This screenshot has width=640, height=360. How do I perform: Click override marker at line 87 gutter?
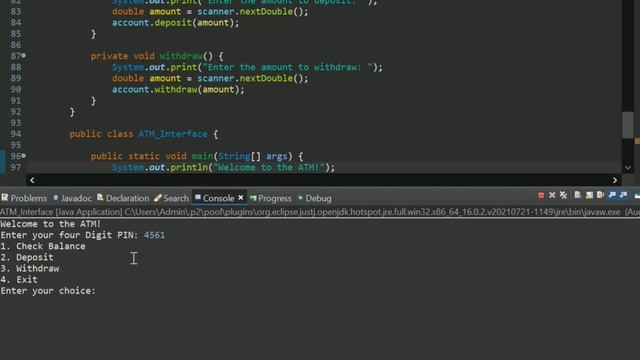(x=24, y=55)
